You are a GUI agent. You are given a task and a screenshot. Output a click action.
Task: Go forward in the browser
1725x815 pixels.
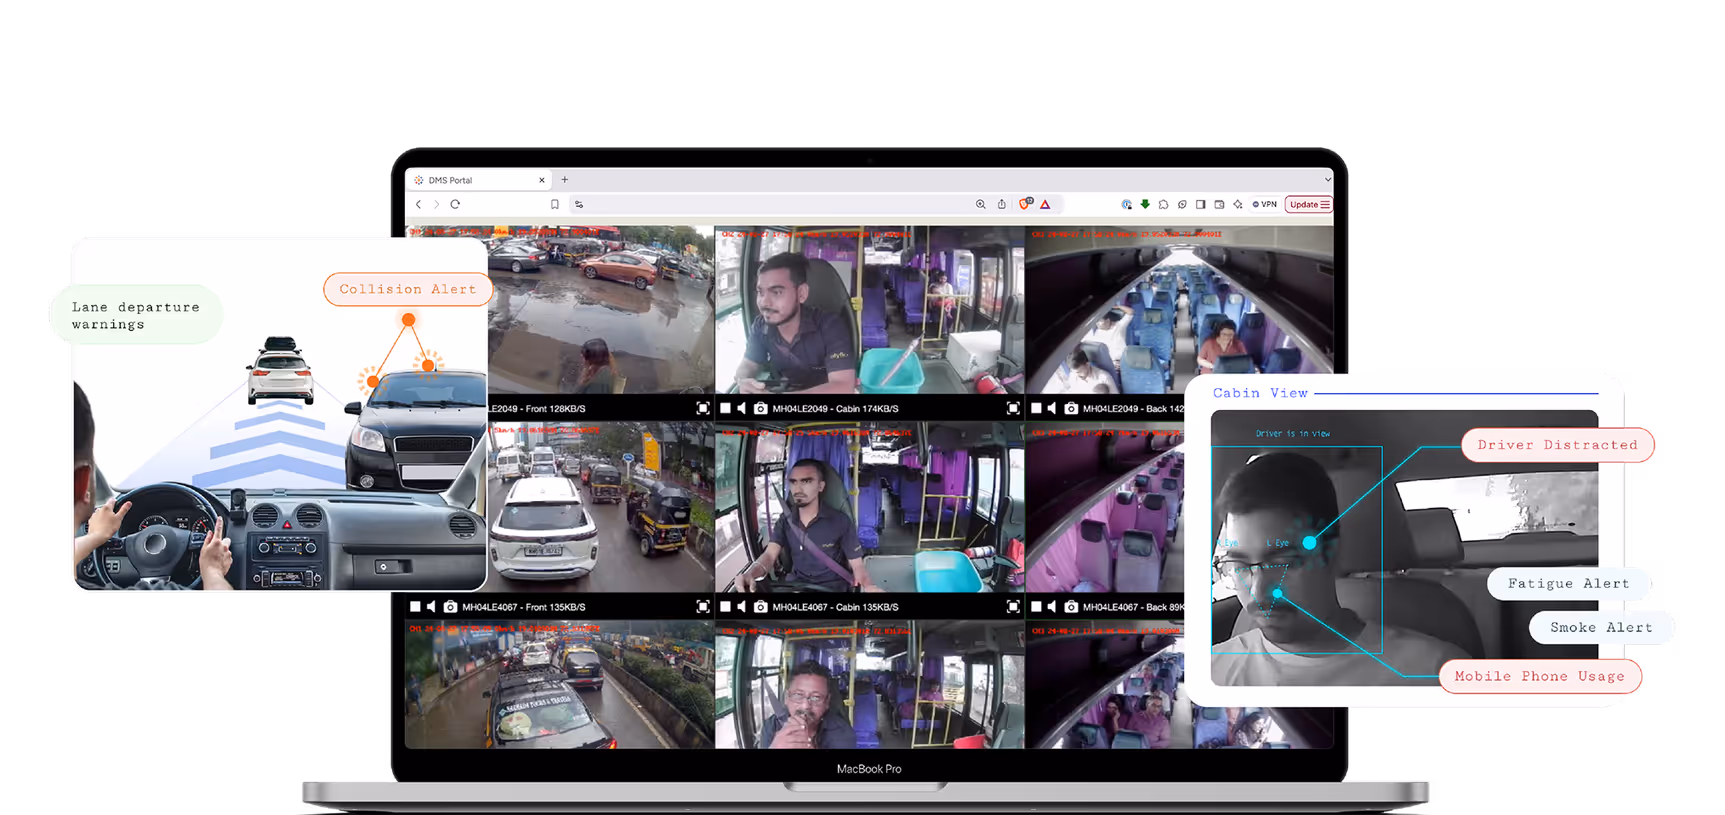click(436, 204)
